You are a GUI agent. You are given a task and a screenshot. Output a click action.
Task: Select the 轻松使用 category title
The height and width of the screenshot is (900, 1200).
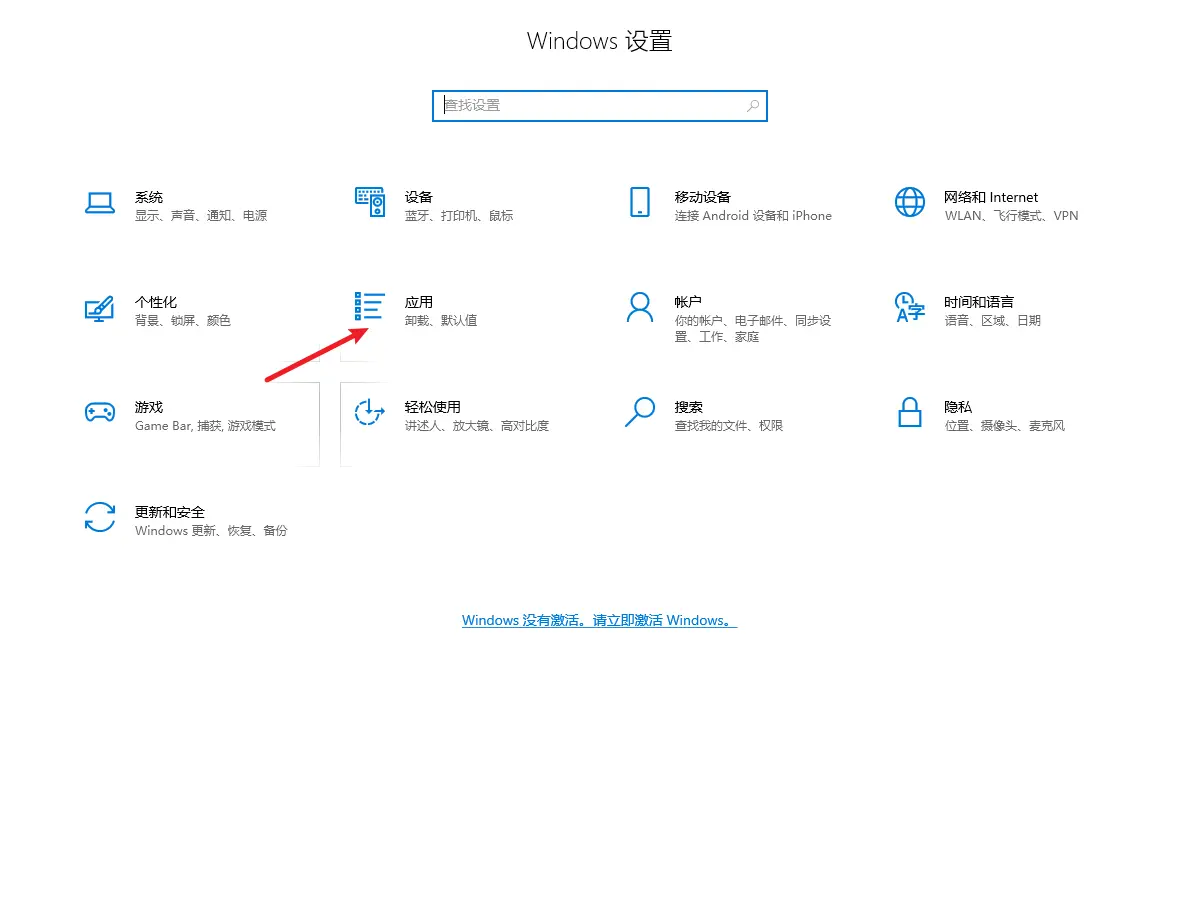click(433, 407)
